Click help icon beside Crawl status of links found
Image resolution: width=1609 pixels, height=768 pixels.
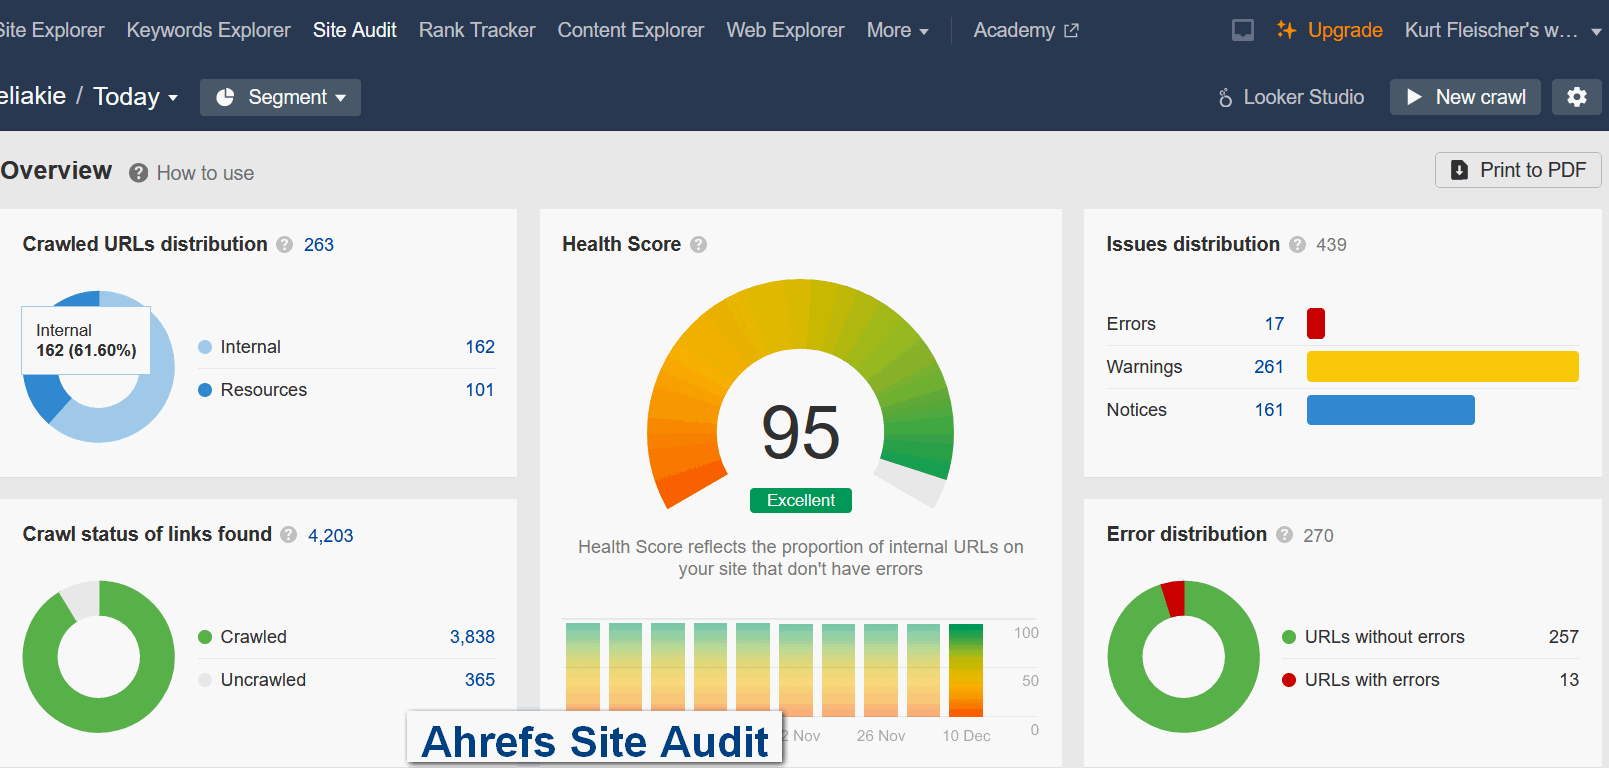tap(289, 535)
